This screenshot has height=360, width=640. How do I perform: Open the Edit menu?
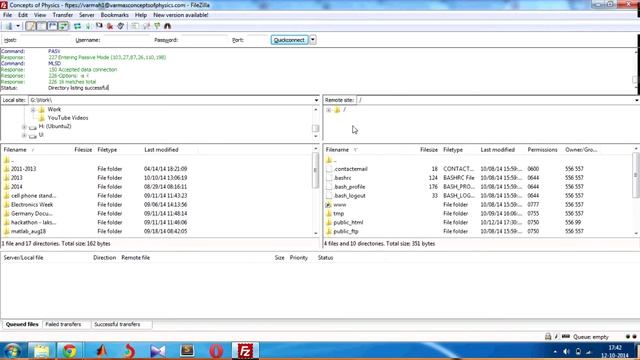[23, 15]
